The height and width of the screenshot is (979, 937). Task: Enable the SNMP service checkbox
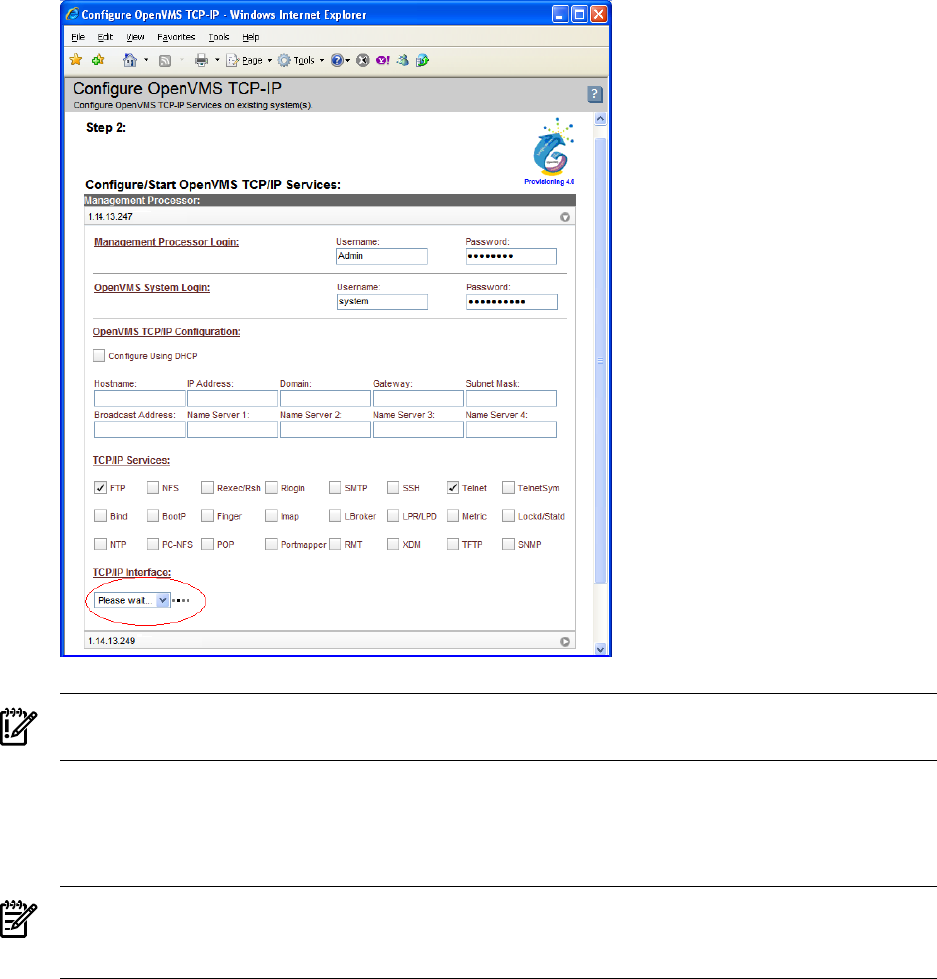508,544
